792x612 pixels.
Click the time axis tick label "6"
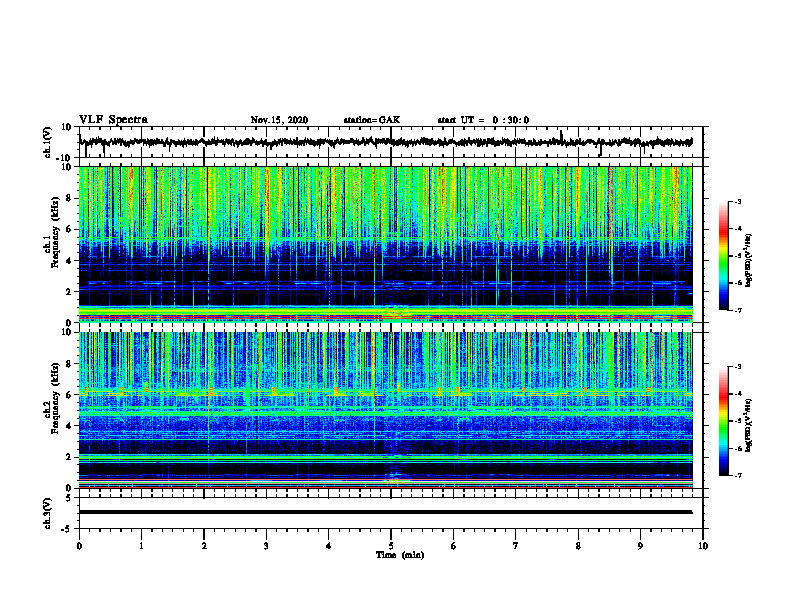pyautogui.click(x=454, y=546)
